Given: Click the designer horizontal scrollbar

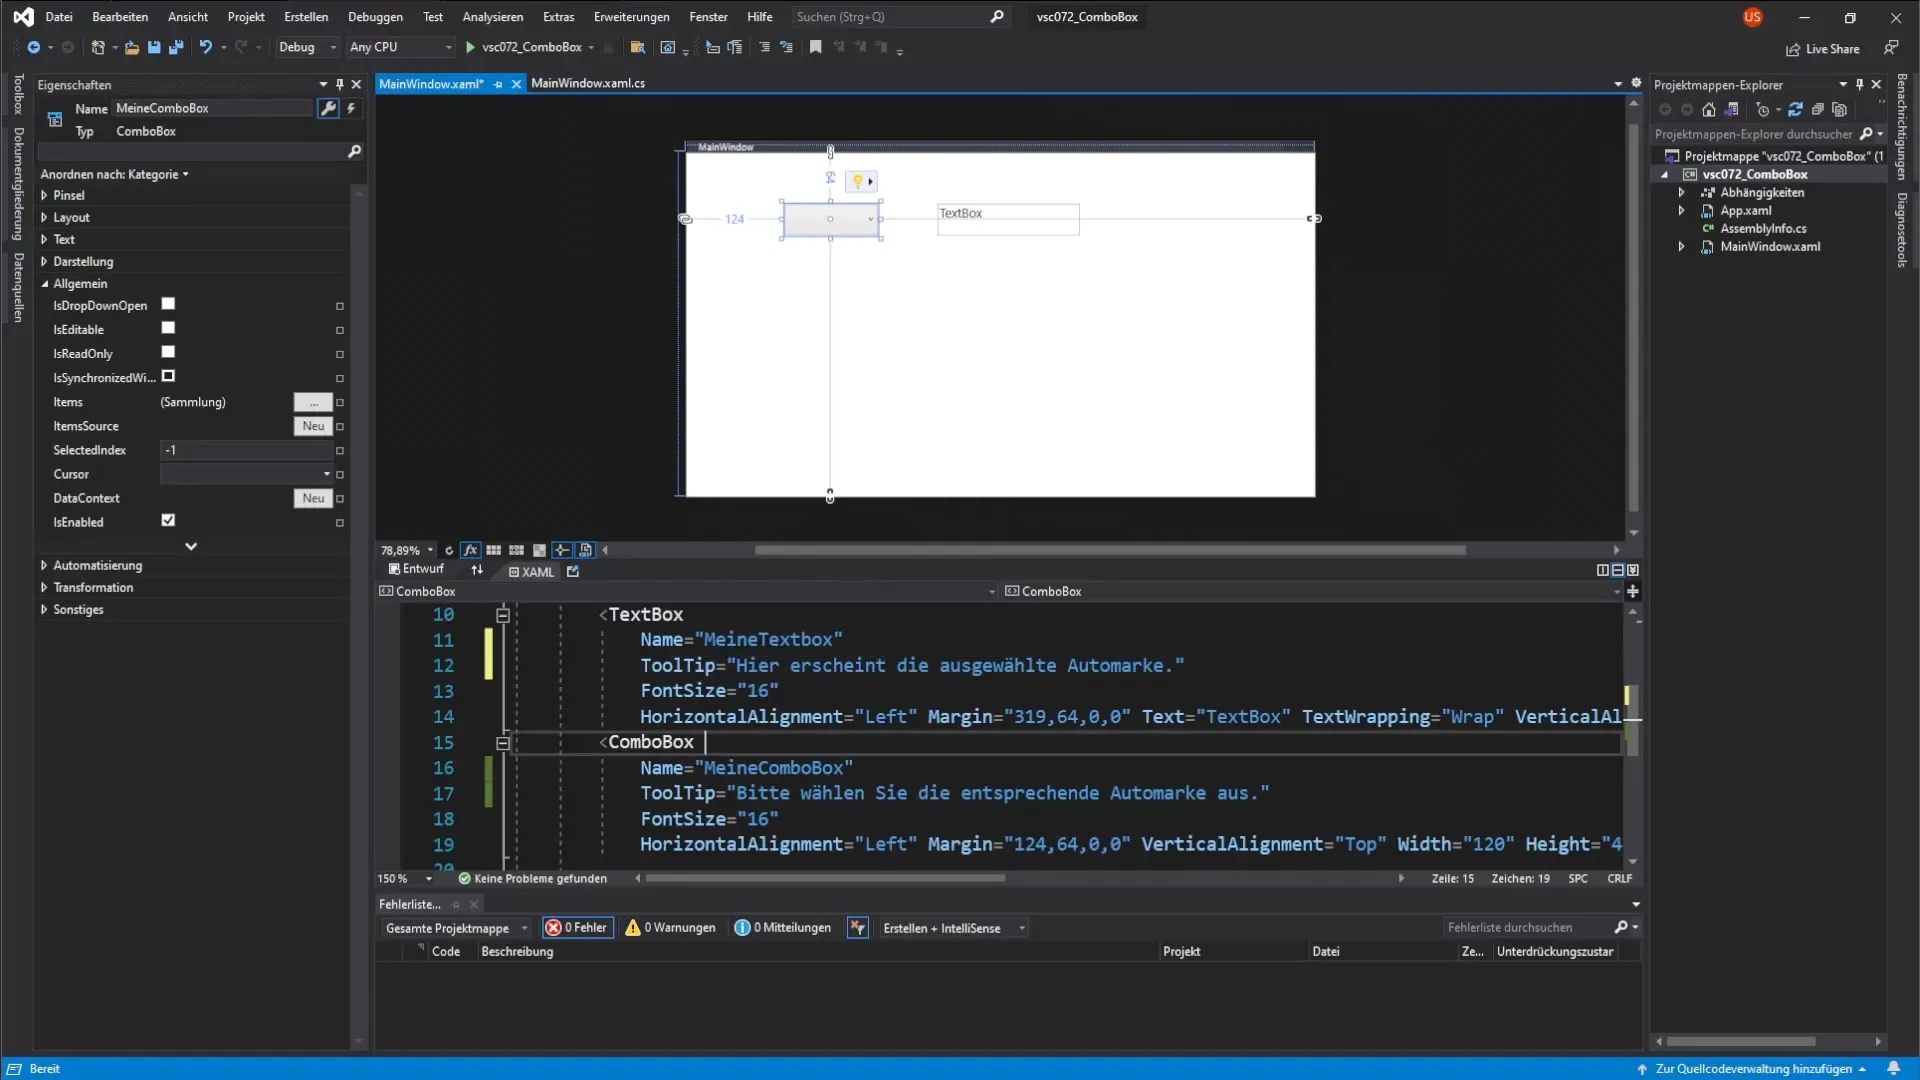Looking at the screenshot, I should point(1110,550).
